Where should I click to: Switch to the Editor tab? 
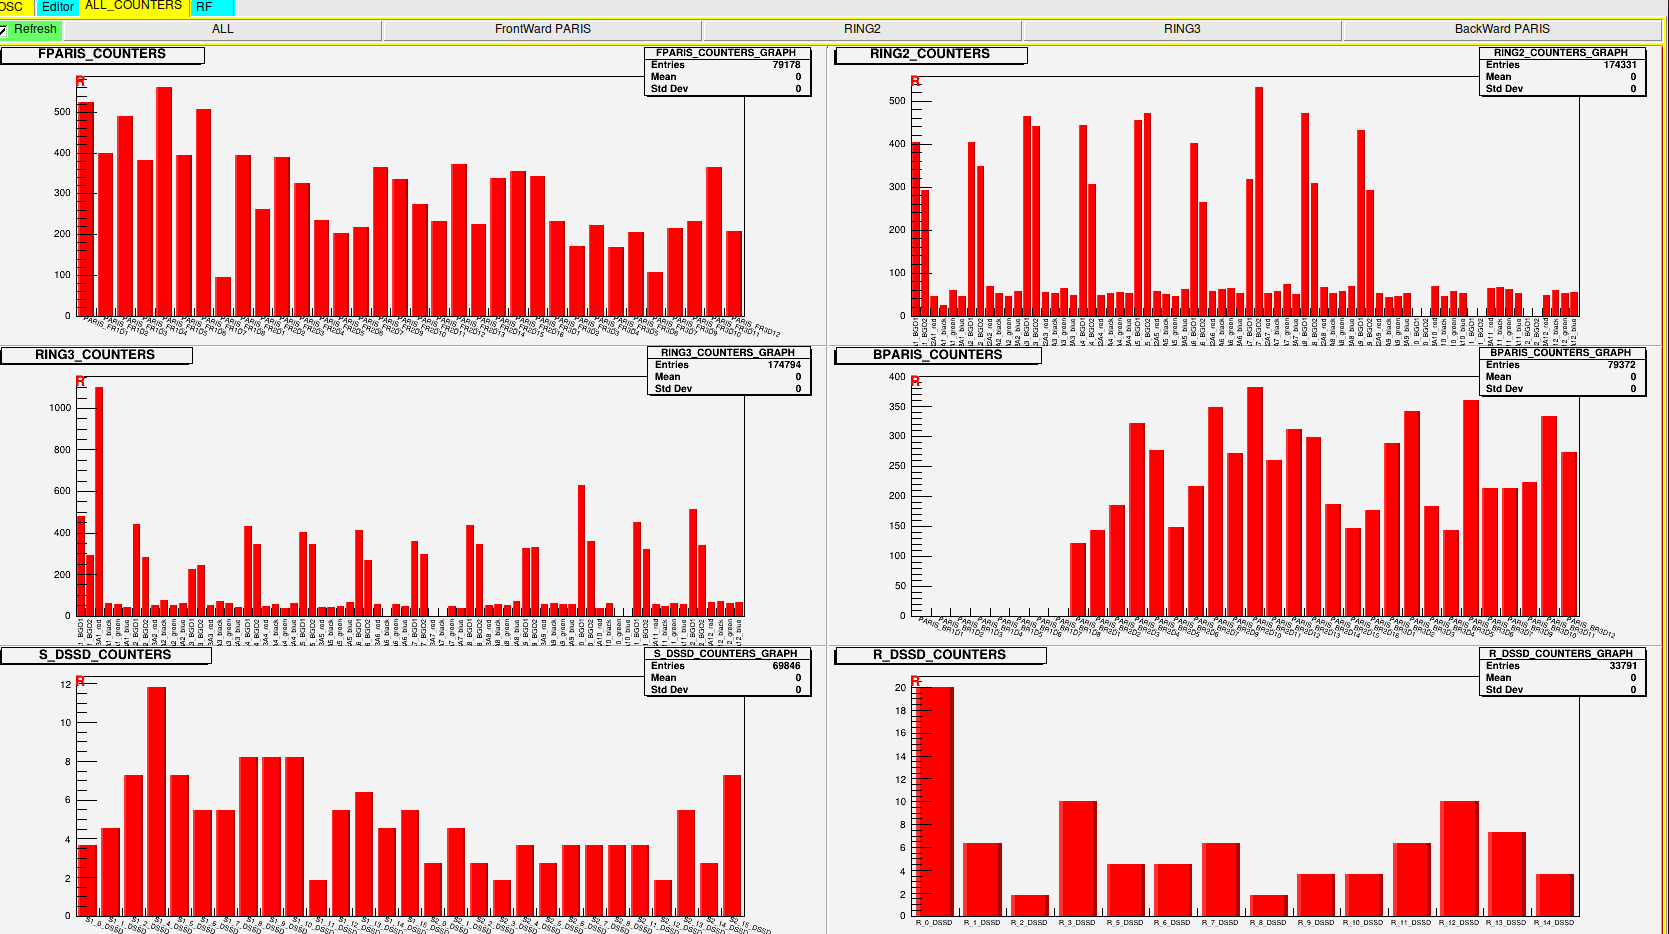click(x=57, y=7)
